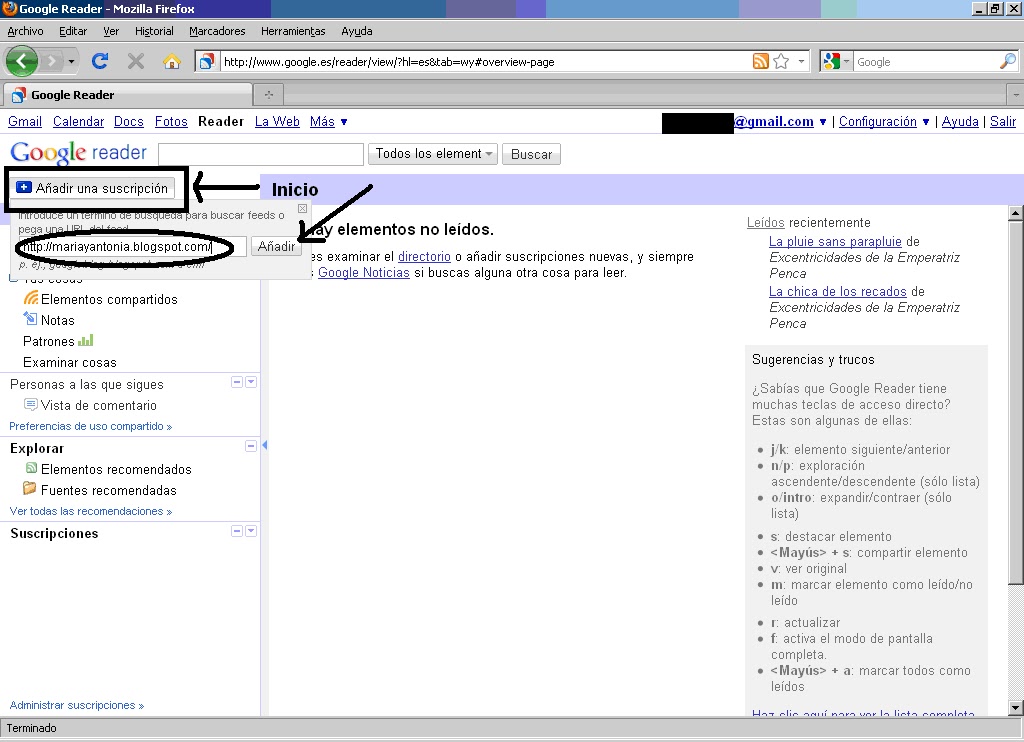
Task: Click the site favicon beside URL
Action: click(206, 61)
